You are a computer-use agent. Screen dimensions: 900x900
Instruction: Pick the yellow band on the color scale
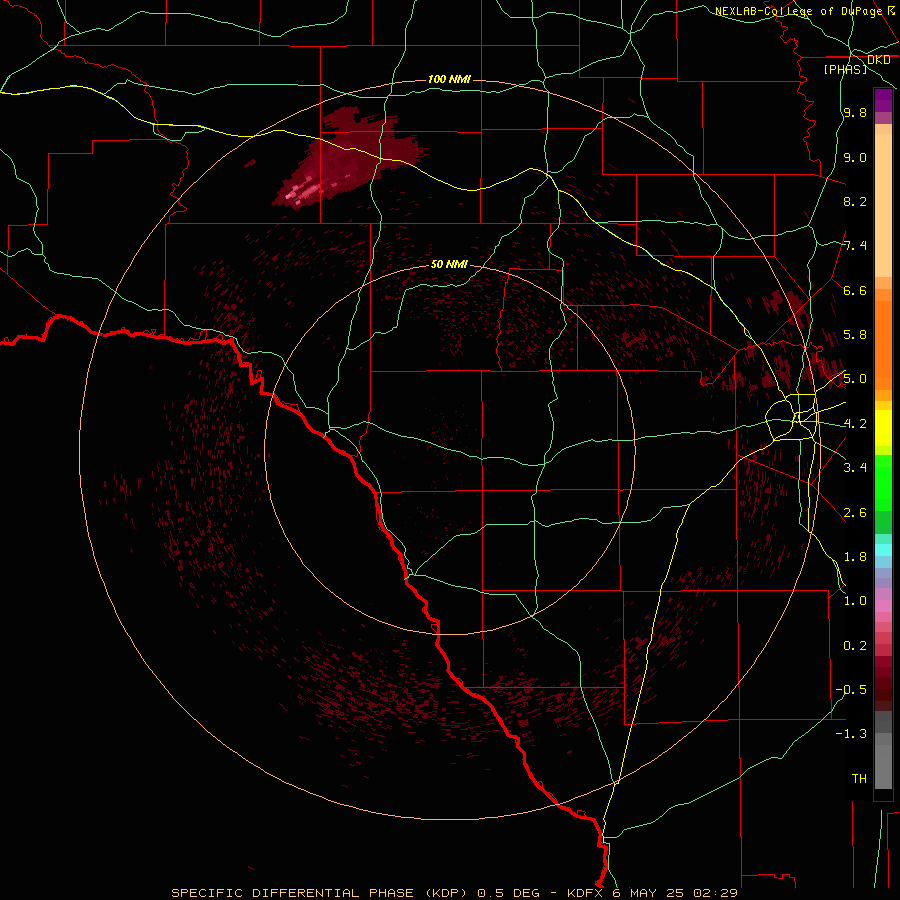[883, 428]
